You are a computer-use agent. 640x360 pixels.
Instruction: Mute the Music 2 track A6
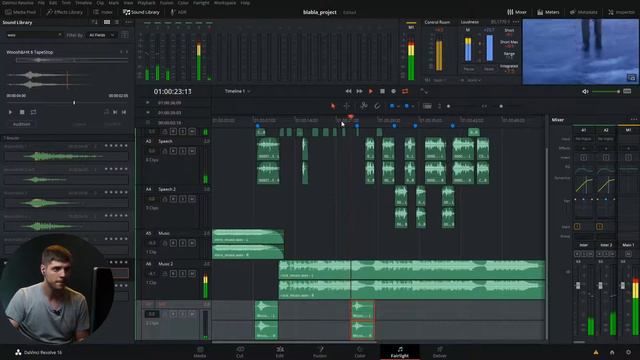tap(192, 273)
